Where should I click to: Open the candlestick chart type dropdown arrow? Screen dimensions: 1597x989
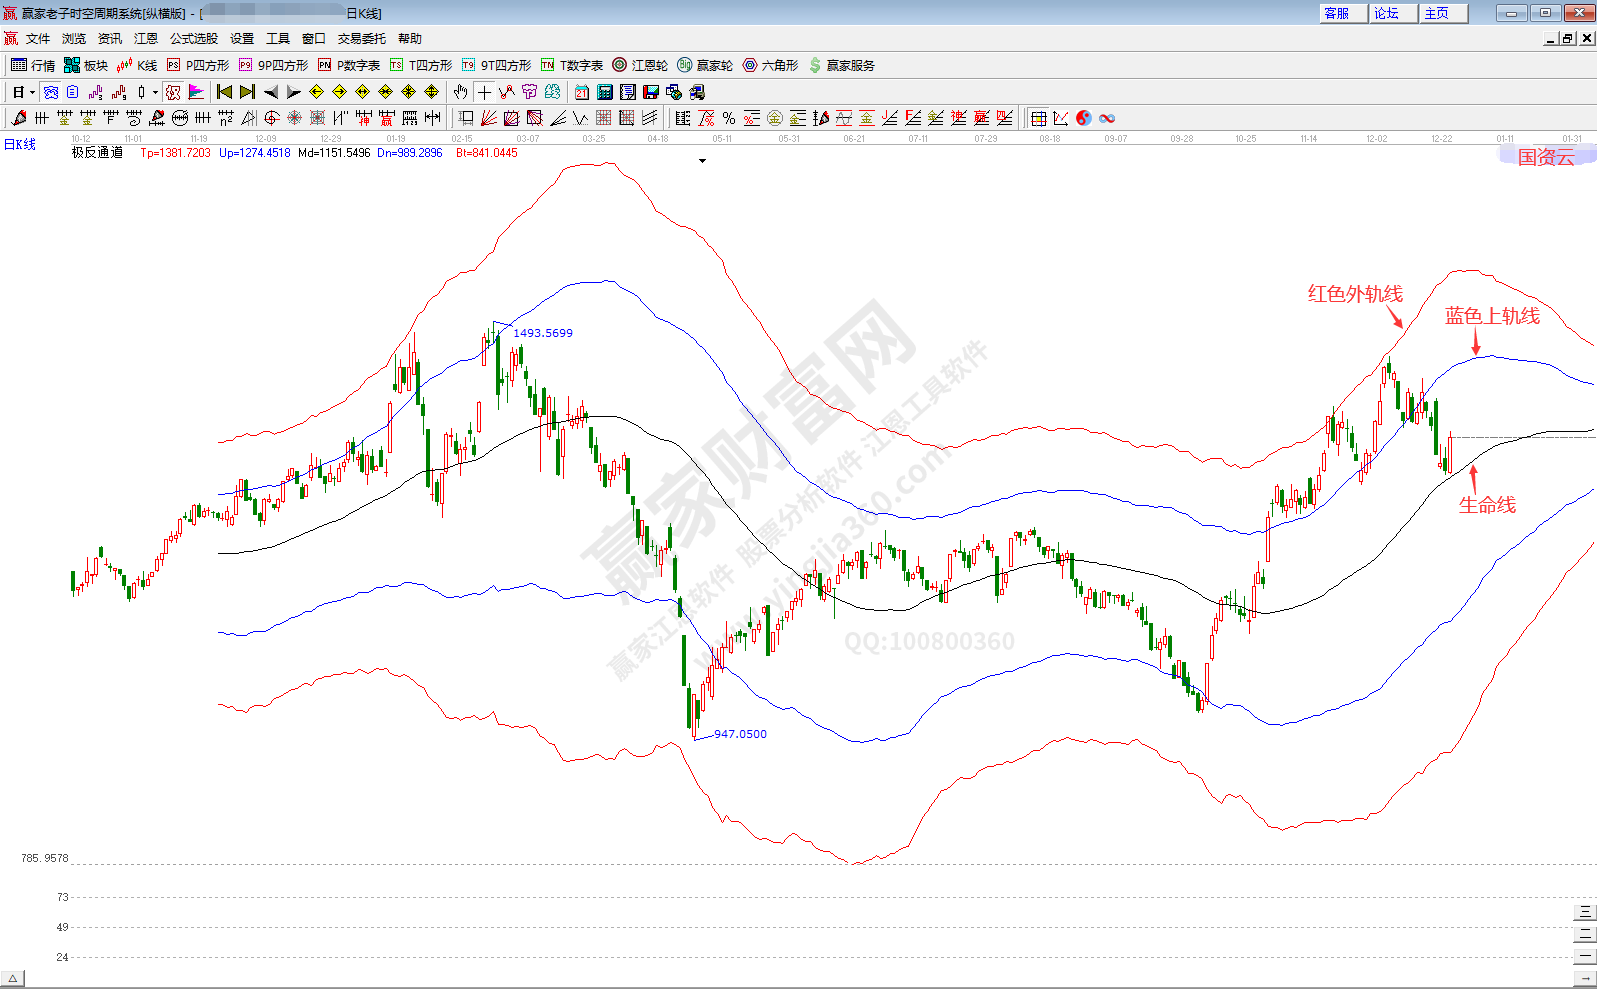point(155,93)
